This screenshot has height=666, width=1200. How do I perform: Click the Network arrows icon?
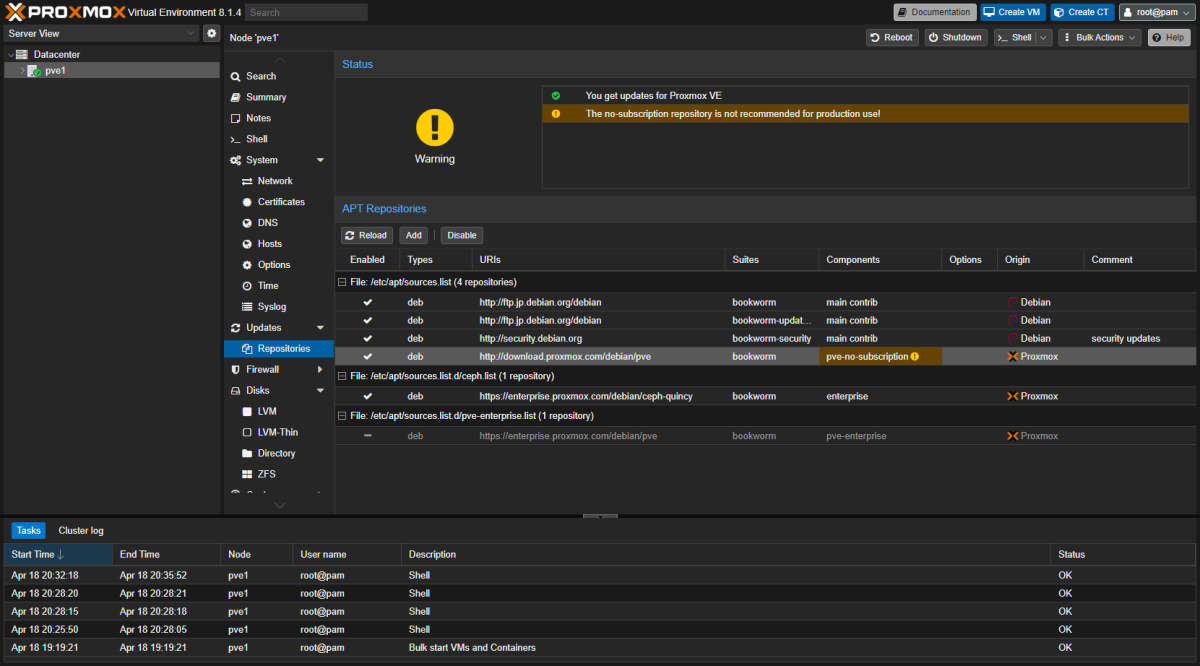point(247,181)
